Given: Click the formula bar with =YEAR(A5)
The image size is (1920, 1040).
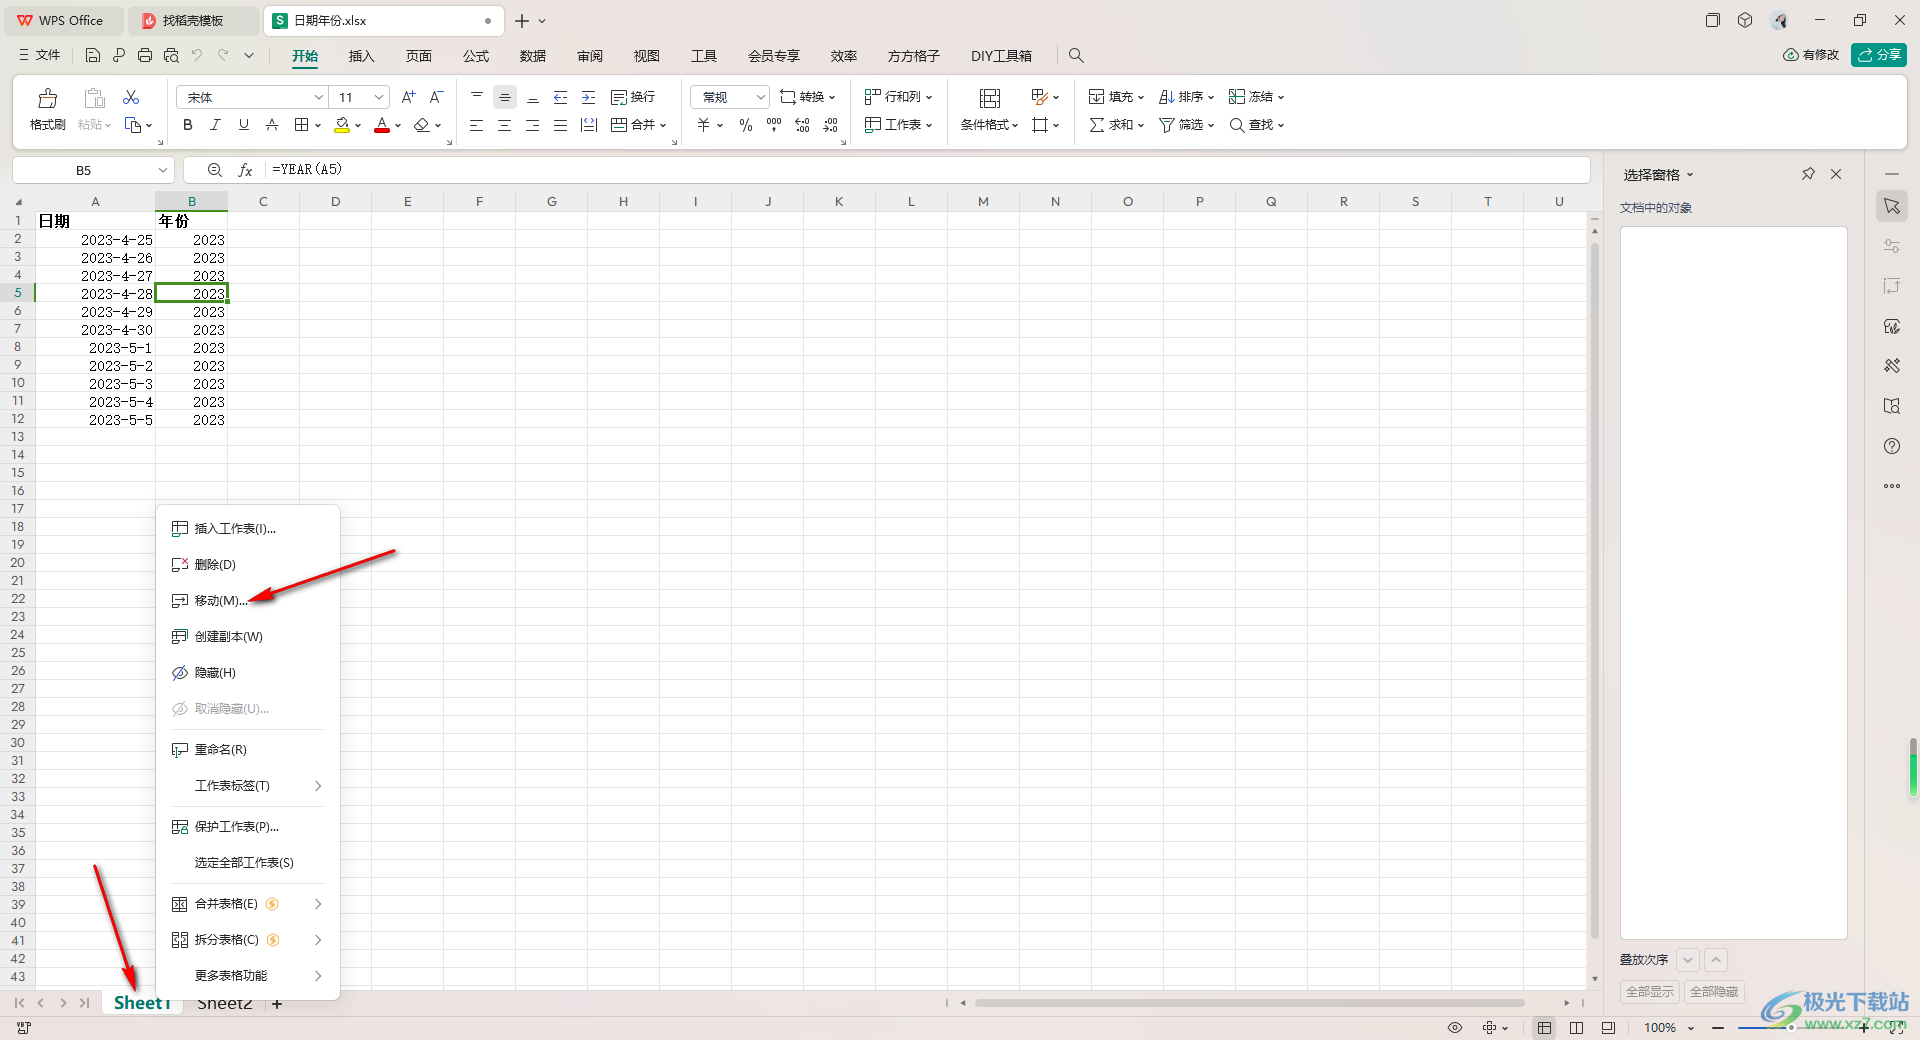Looking at the screenshot, I should point(926,170).
